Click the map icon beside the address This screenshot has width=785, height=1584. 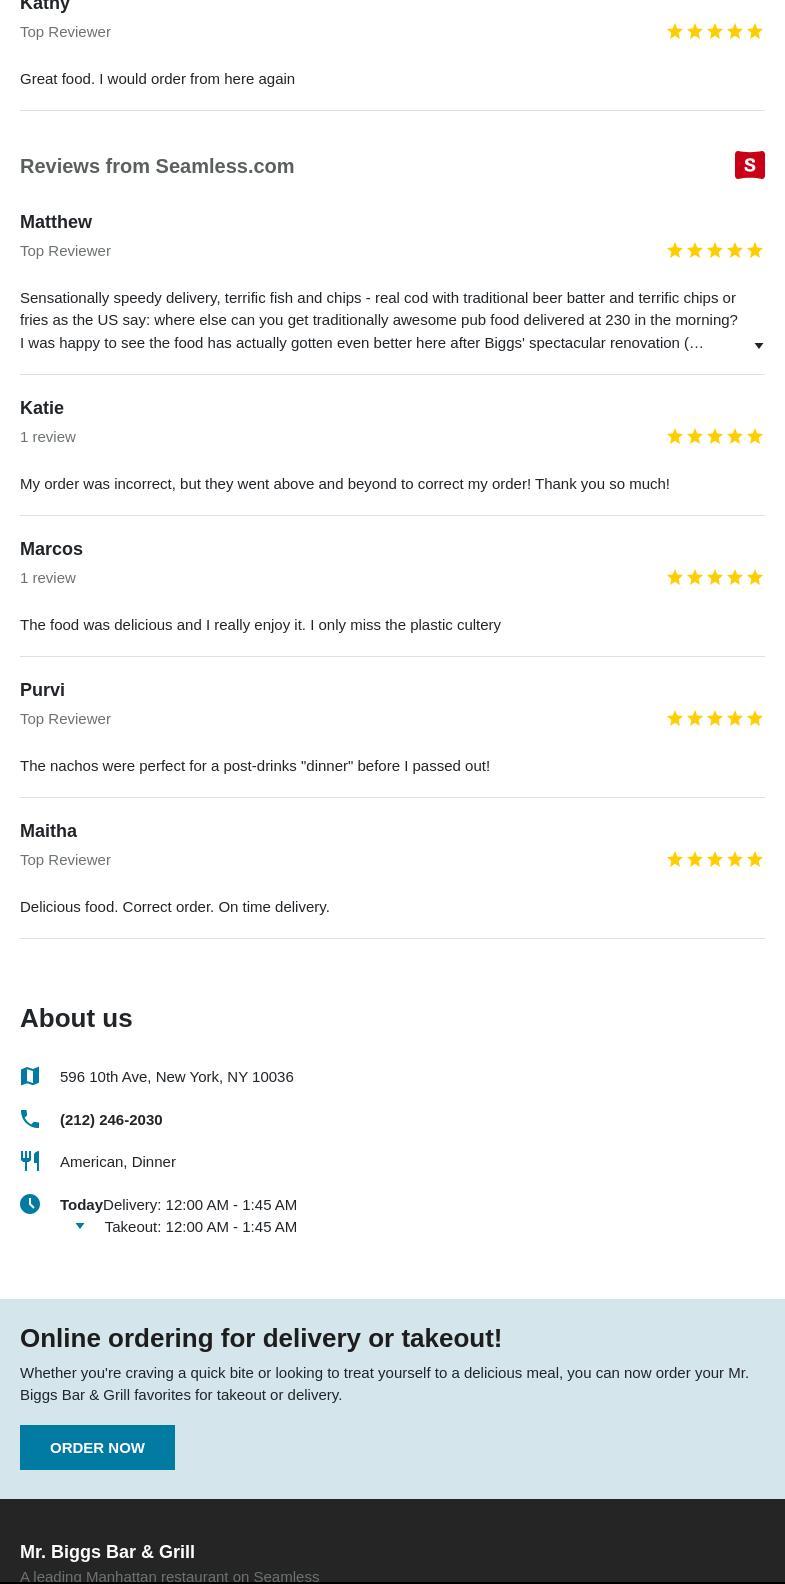click(30, 1076)
